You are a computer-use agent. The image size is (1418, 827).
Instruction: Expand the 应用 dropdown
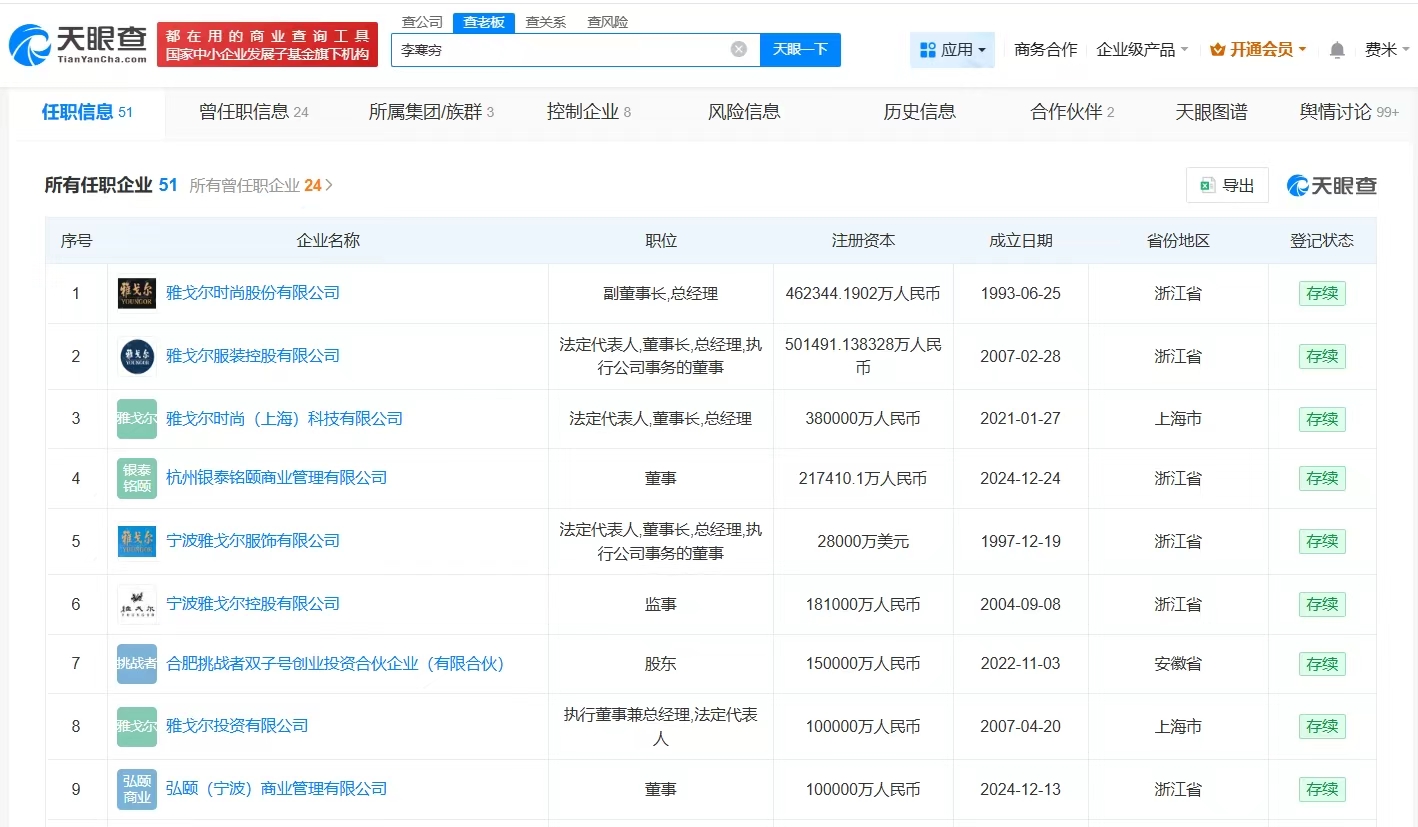click(x=982, y=50)
